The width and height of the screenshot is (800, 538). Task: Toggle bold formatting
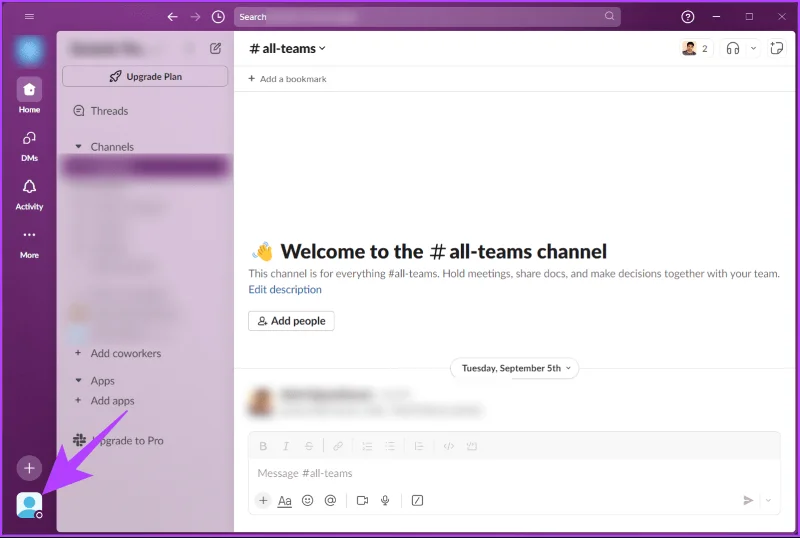[x=263, y=446]
